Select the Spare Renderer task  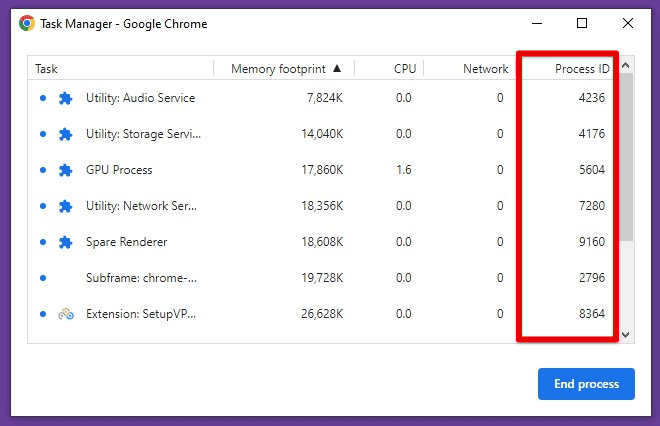click(323, 242)
